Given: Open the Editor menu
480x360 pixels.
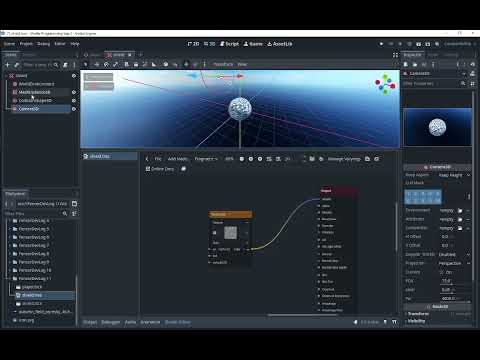Looking at the screenshot, I should pos(60,44).
